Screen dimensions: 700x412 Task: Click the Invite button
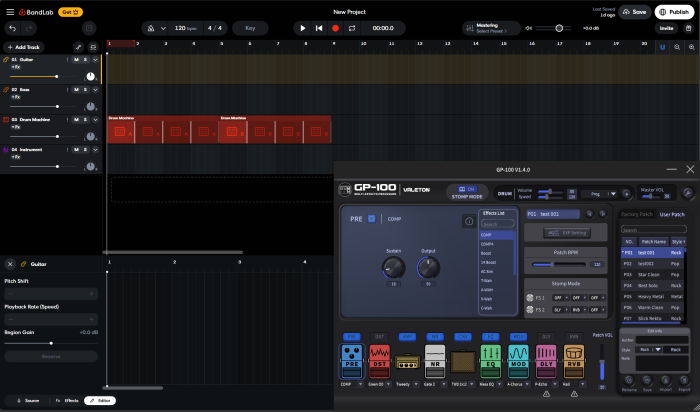click(x=667, y=28)
